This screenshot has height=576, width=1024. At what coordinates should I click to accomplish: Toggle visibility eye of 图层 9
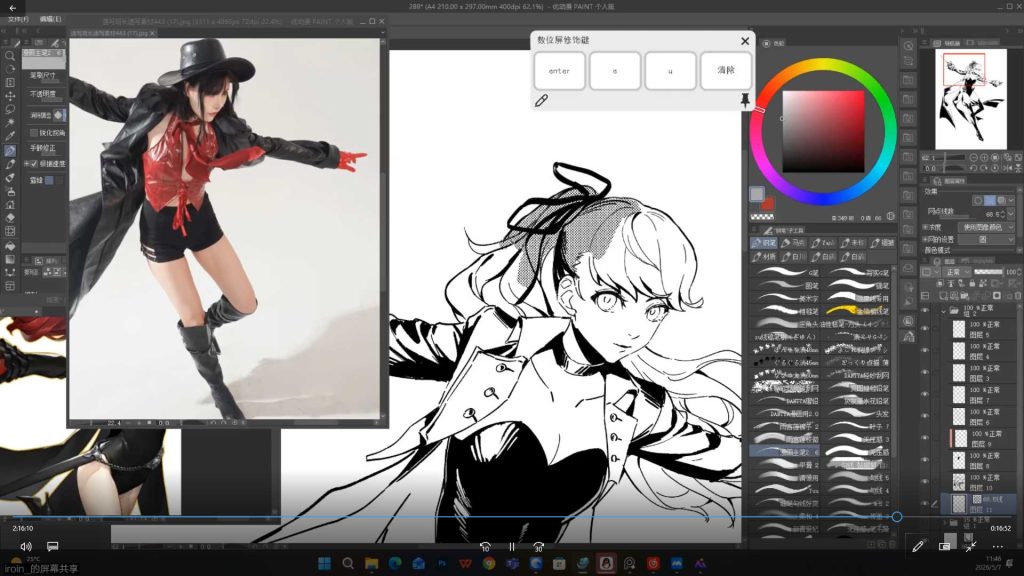(x=924, y=438)
